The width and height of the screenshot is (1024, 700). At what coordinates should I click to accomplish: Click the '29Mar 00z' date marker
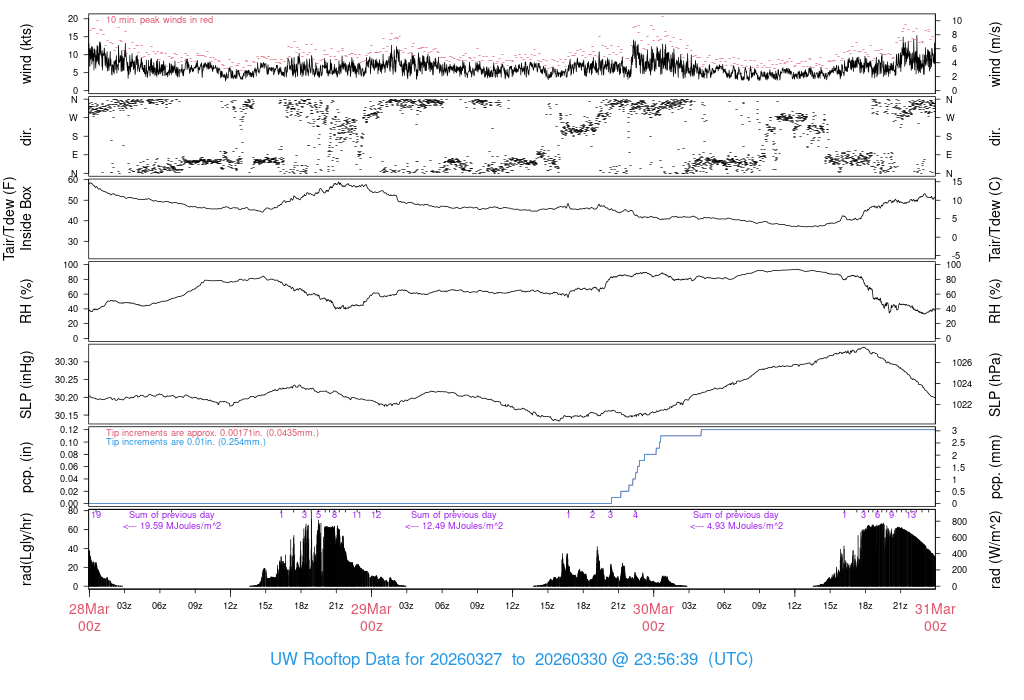pos(371,617)
